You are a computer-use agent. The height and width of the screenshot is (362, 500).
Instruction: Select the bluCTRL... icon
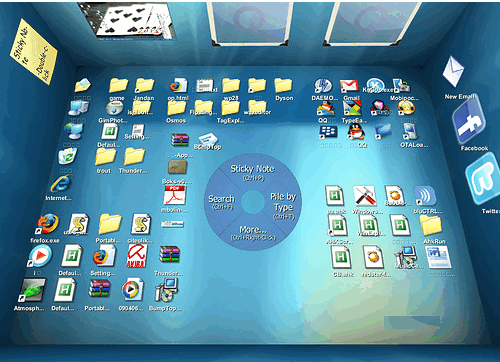pos(425,196)
